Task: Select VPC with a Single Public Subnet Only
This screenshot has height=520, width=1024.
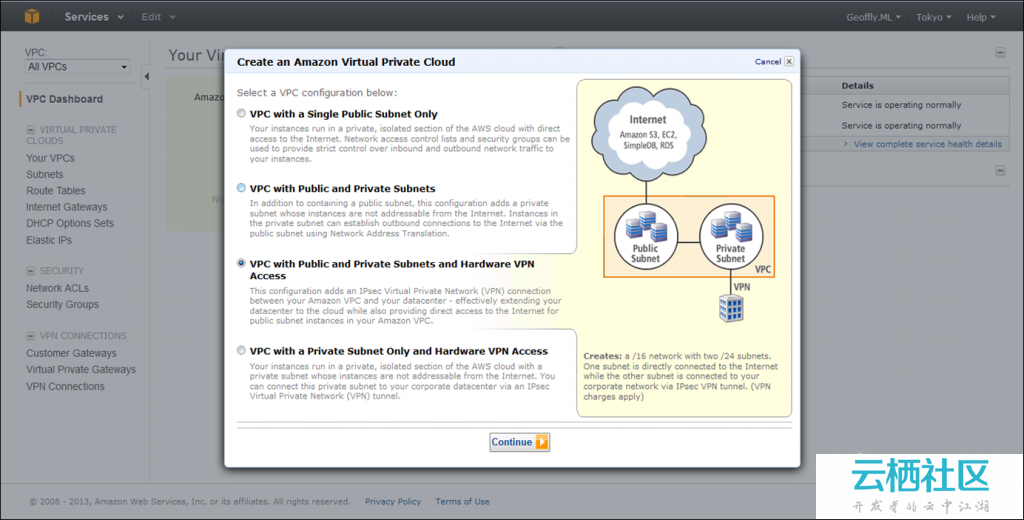Action: 241,114
